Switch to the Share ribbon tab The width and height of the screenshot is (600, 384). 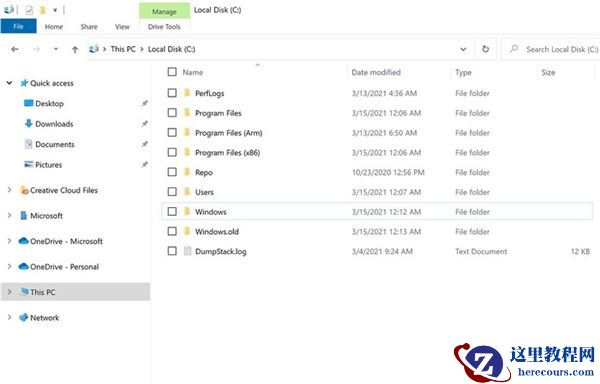click(89, 27)
